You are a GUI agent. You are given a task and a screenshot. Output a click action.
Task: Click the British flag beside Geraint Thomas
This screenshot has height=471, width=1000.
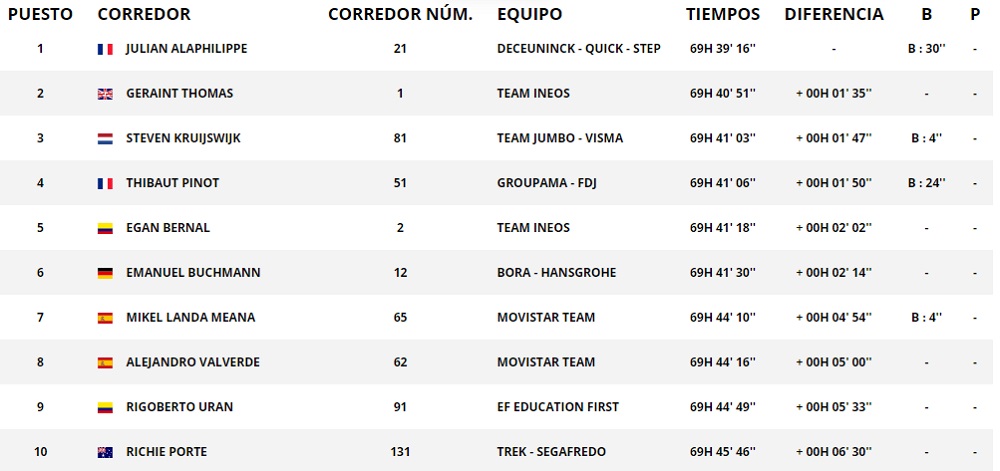pyautogui.click(x=104, y=94)
